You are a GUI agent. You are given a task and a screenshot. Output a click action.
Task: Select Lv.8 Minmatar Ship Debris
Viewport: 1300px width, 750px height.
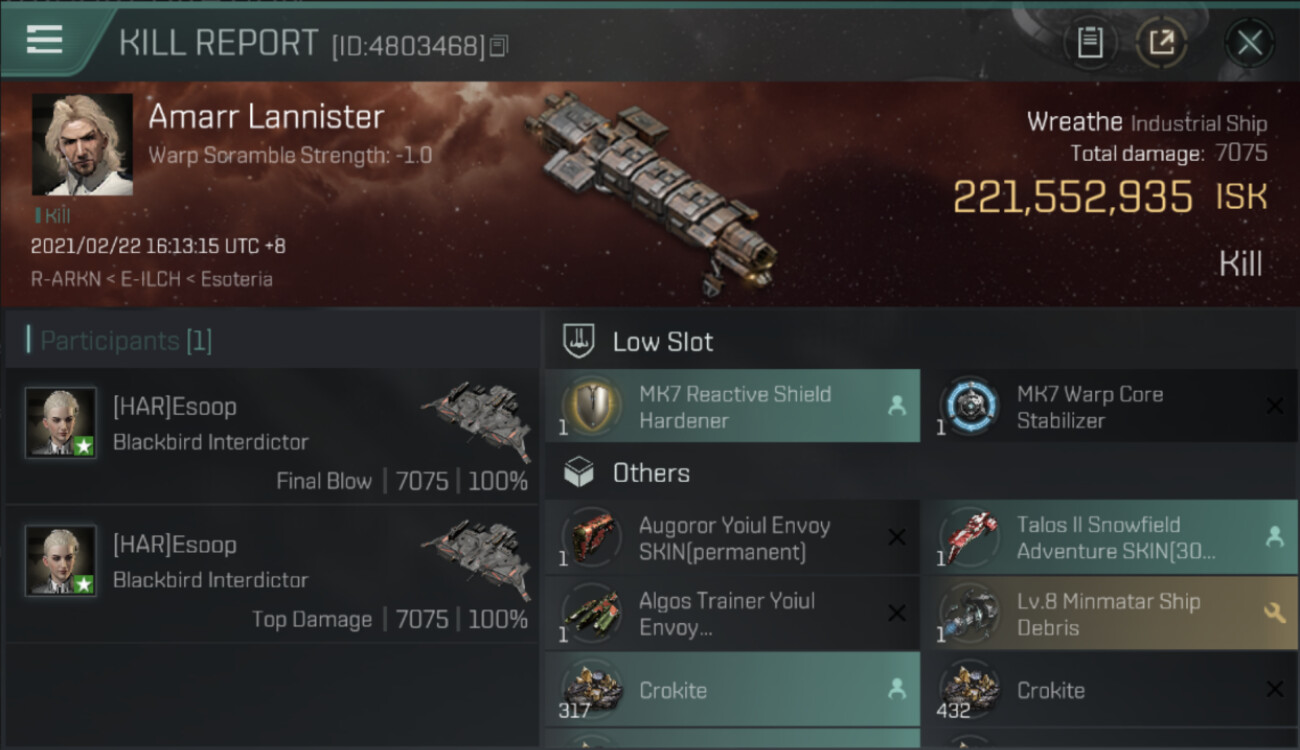pyautogui.click(x=1110, y=614)
